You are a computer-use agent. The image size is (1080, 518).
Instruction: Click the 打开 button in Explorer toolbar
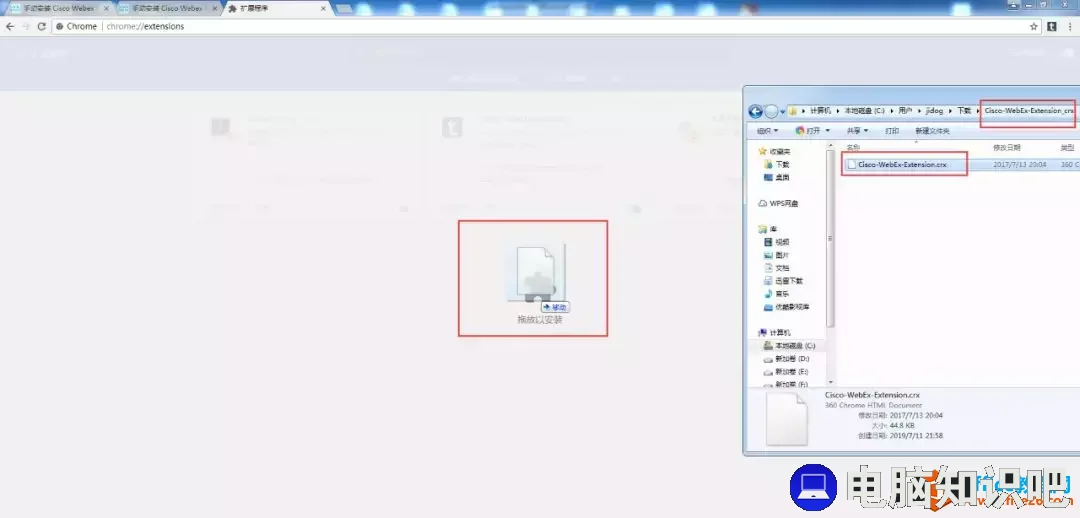tap(809, 130)
